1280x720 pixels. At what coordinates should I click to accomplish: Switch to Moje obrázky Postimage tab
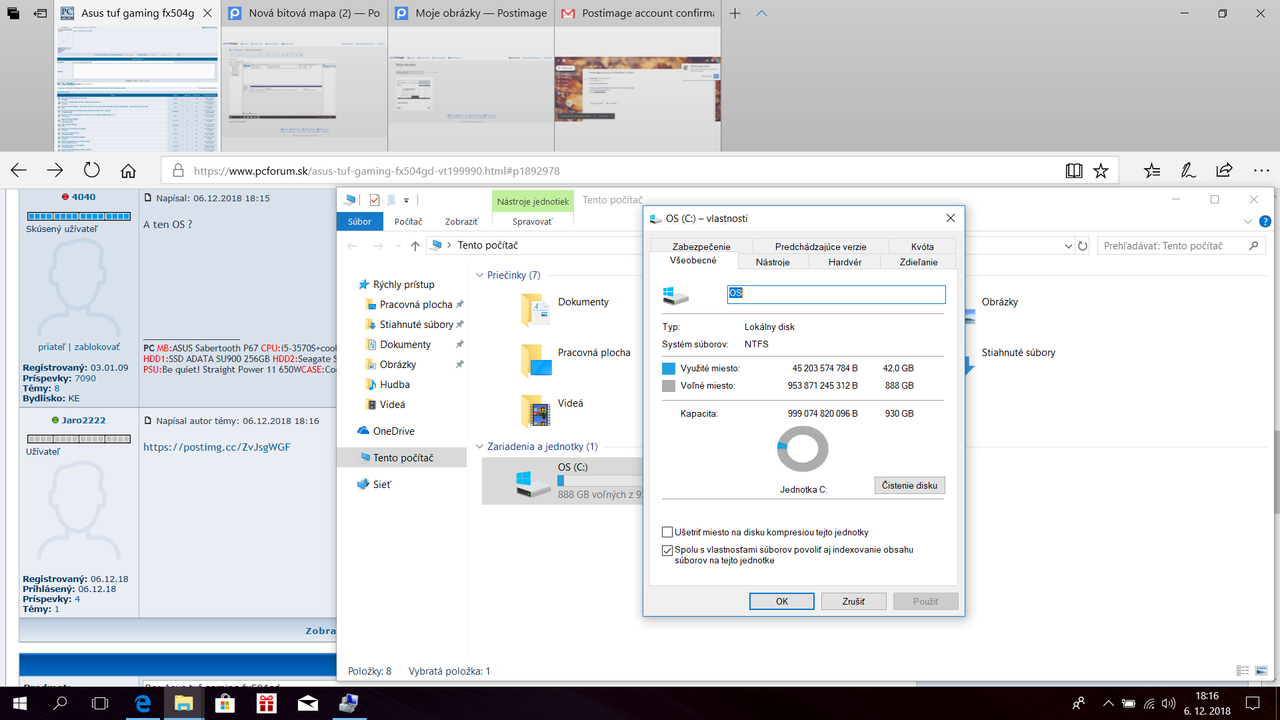click(x=472, y=14)
